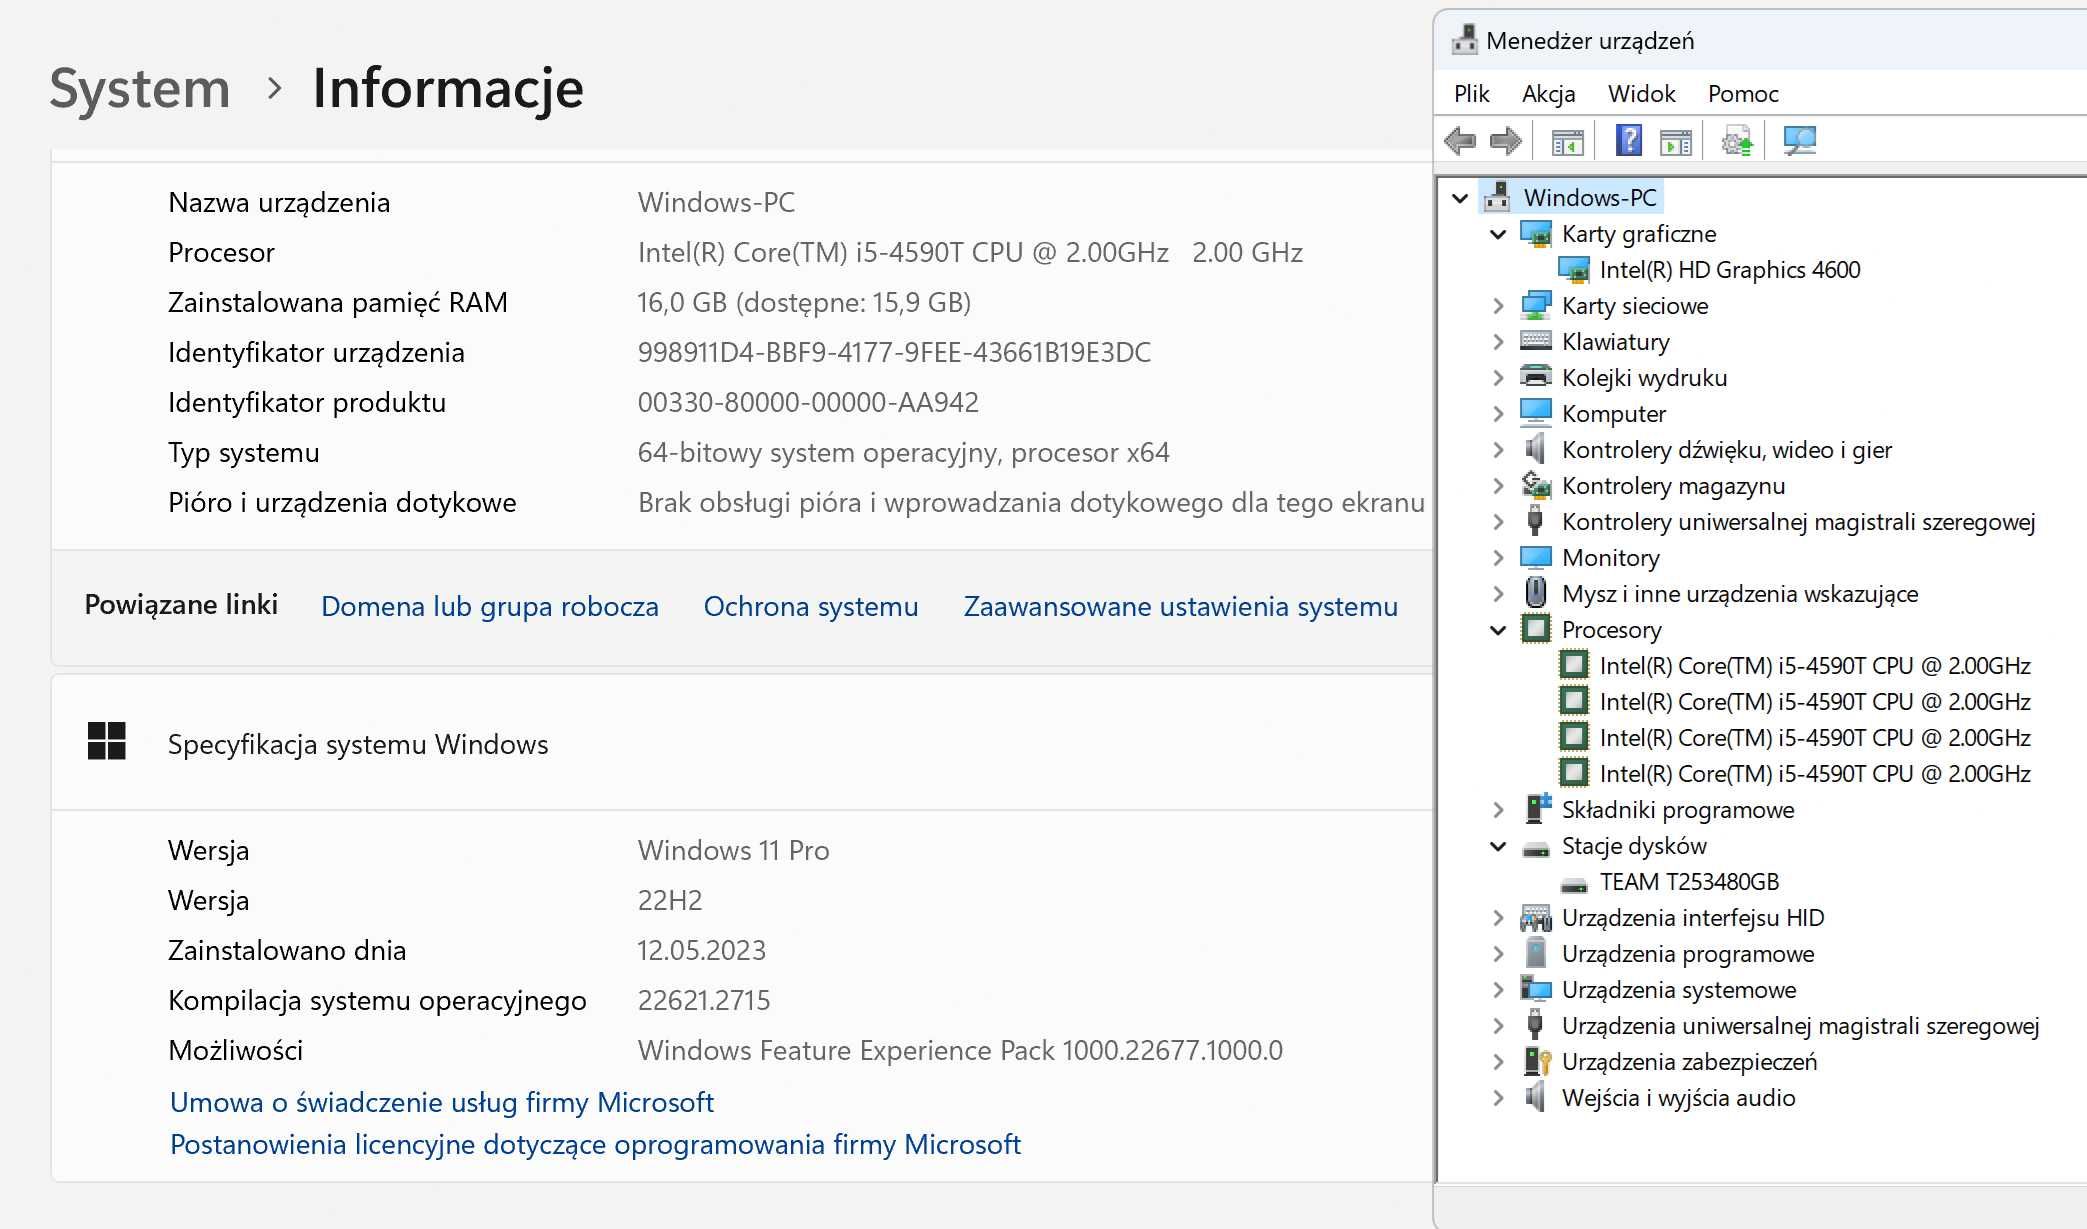Click the update driver toolbar icon
This screenshot has width=2087, height=1229.
tap(1737, 141)
